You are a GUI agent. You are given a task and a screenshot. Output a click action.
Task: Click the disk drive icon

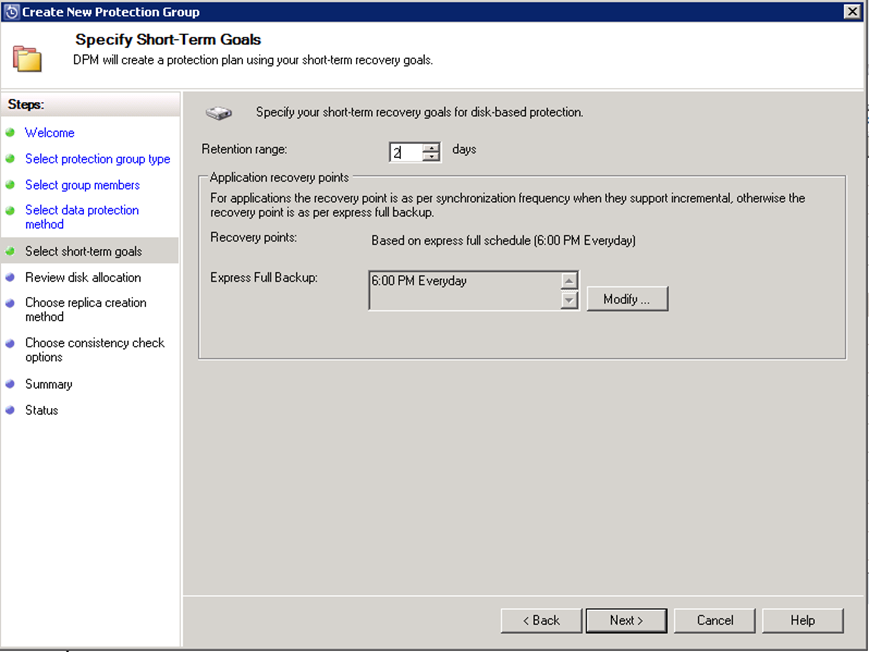point(219,113)
